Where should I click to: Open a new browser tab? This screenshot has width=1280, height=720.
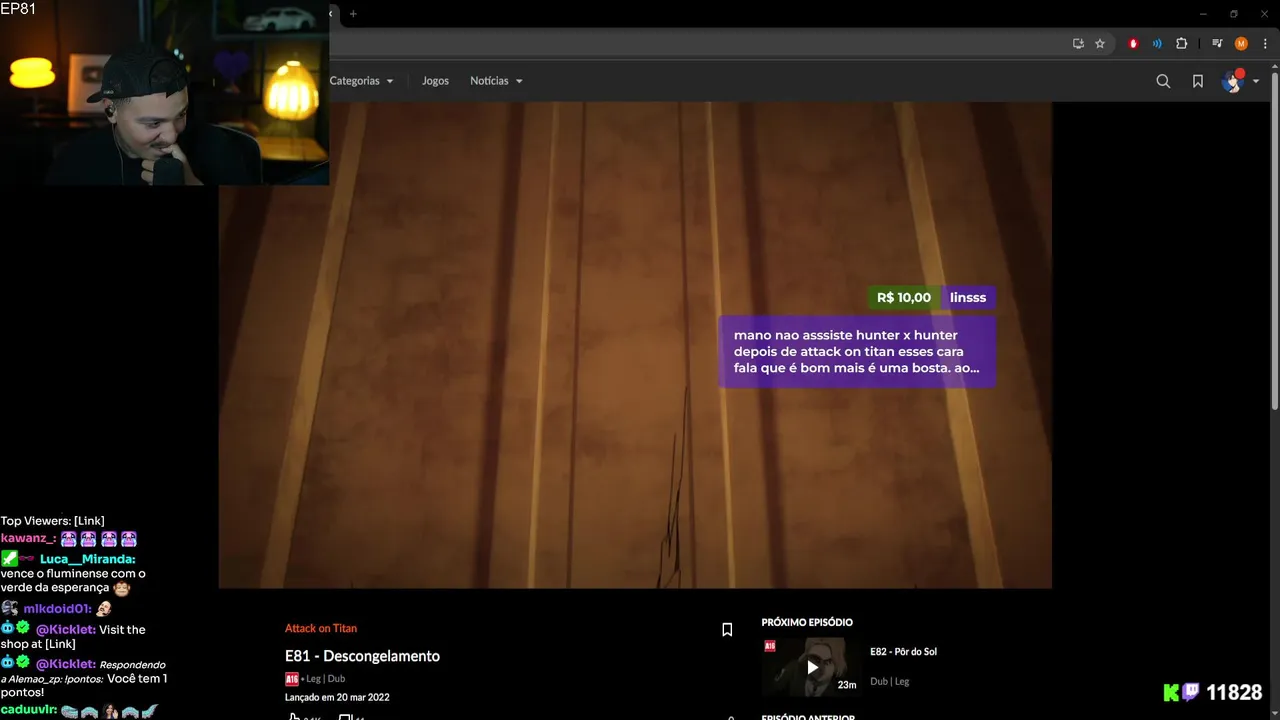353,14
